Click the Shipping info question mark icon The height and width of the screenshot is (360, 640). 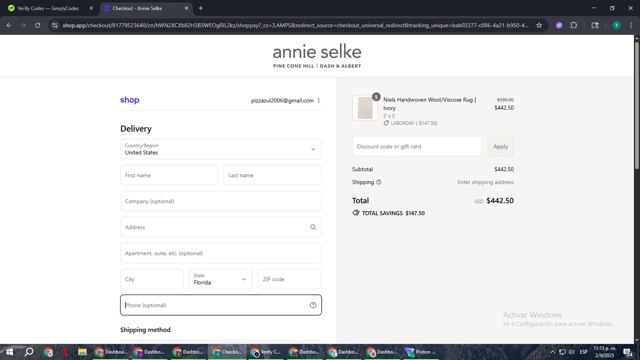click(379, 182)
